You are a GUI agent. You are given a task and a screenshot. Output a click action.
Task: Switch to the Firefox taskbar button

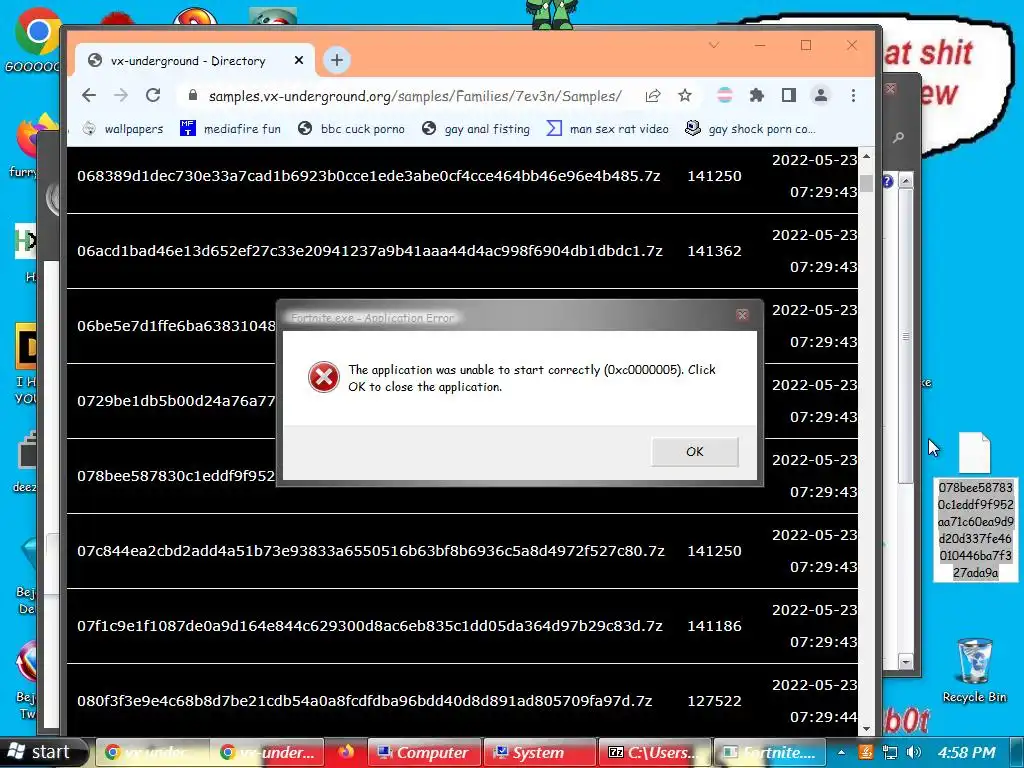tap(346, 752)
